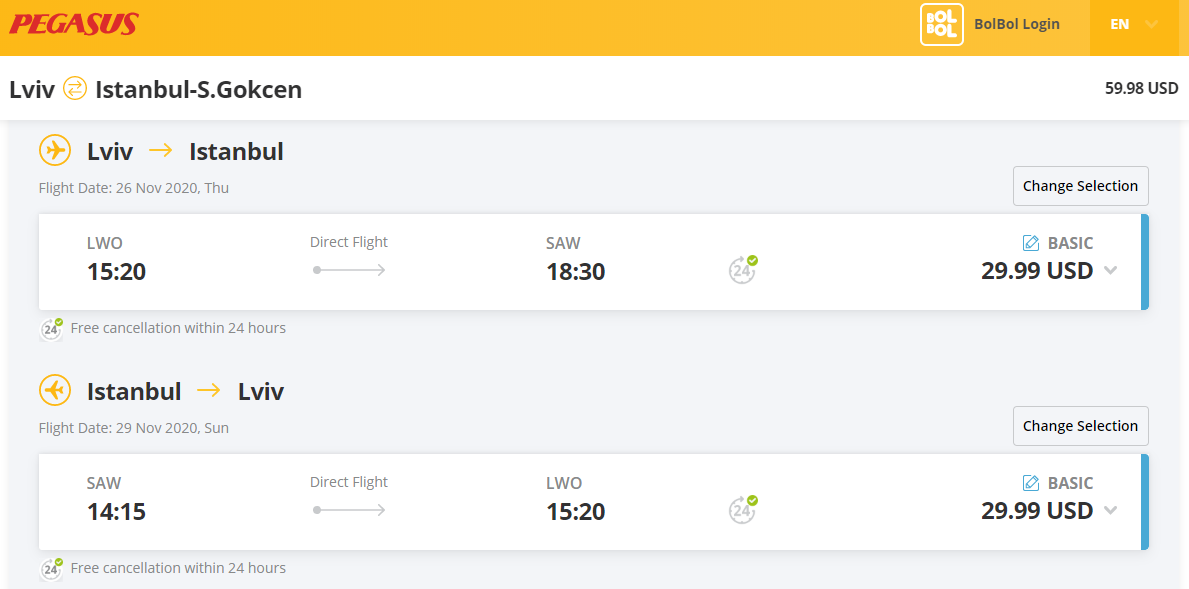Click the 24-hour icon beside 15:20 arrival in return flight
Viewport: 1189px width, 589px height.
743,509
